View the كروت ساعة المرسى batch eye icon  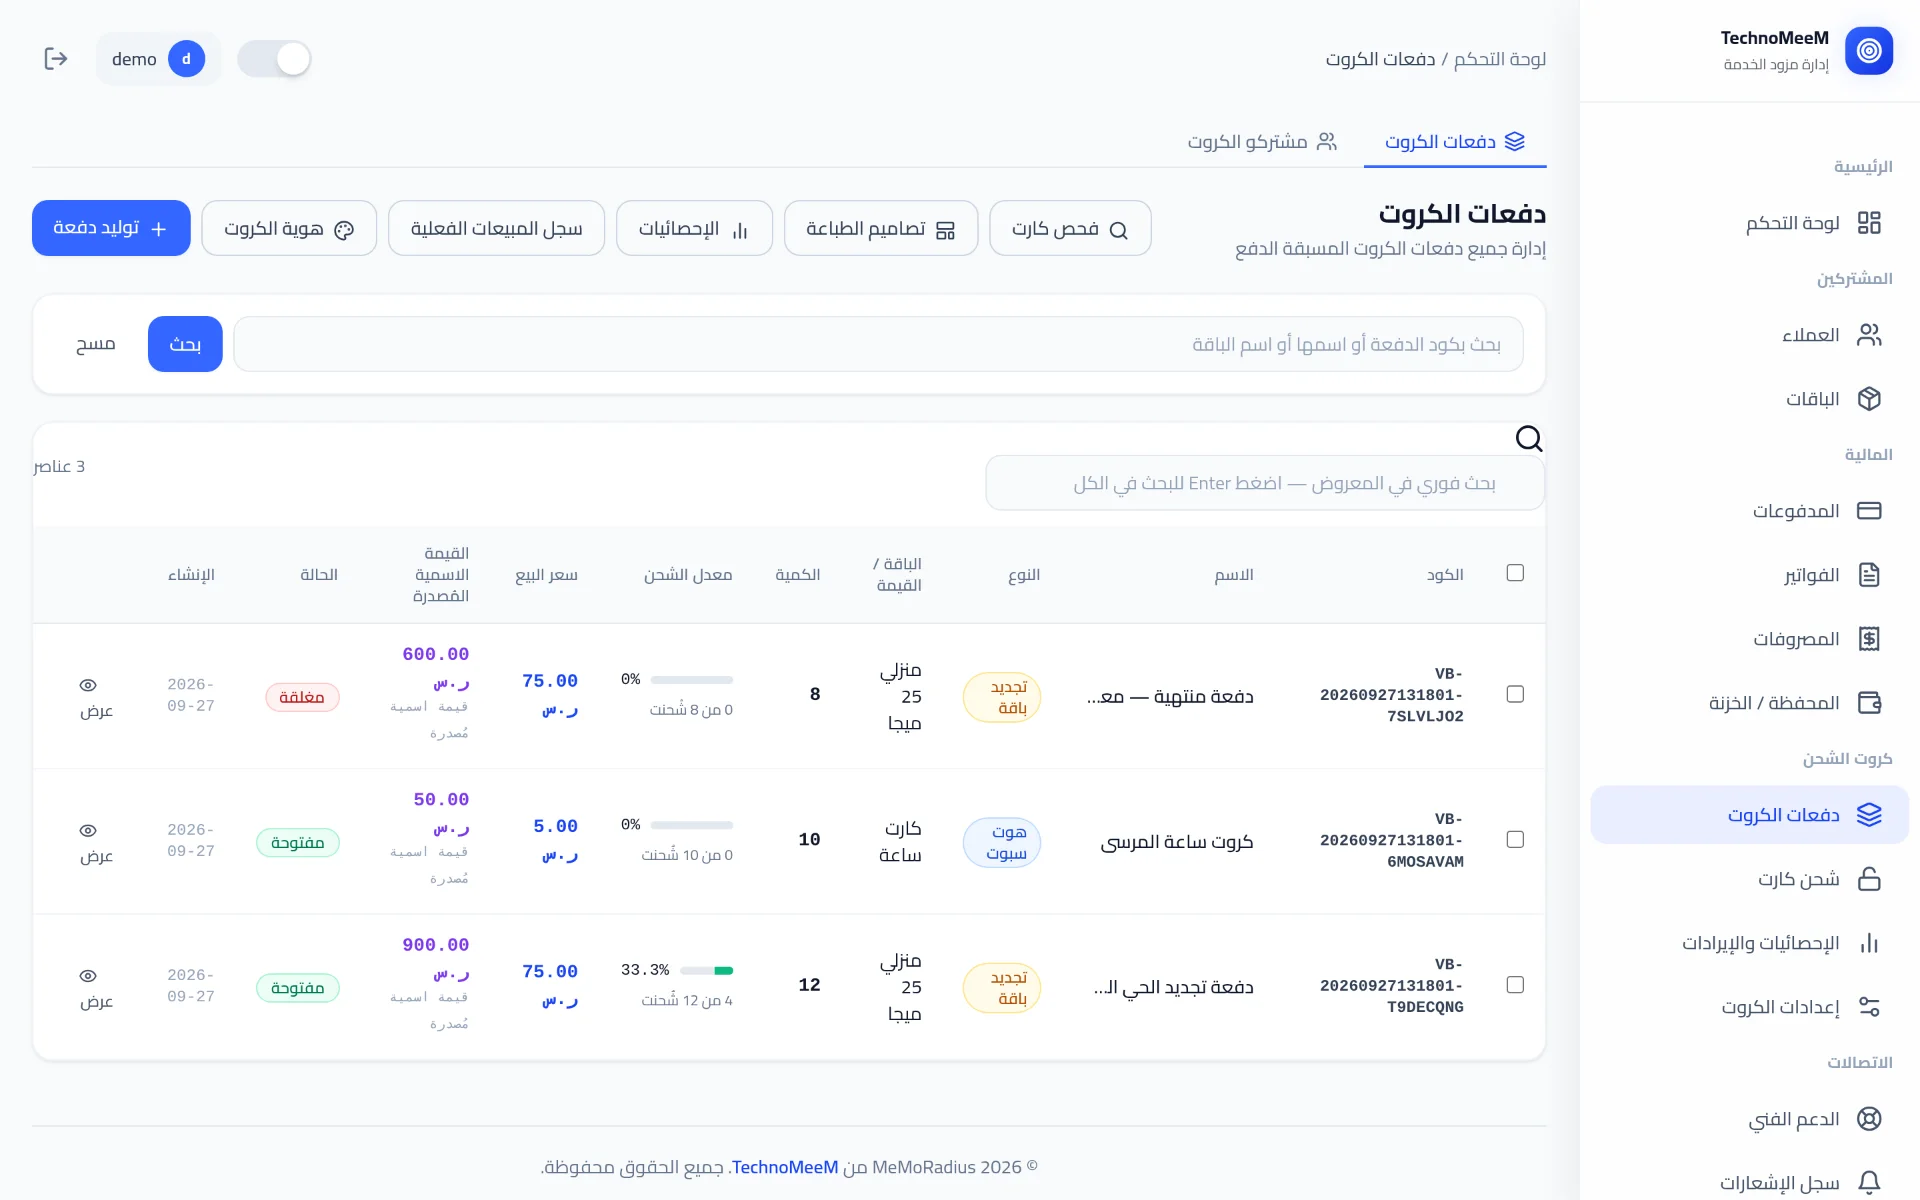[x=88, y=830]
